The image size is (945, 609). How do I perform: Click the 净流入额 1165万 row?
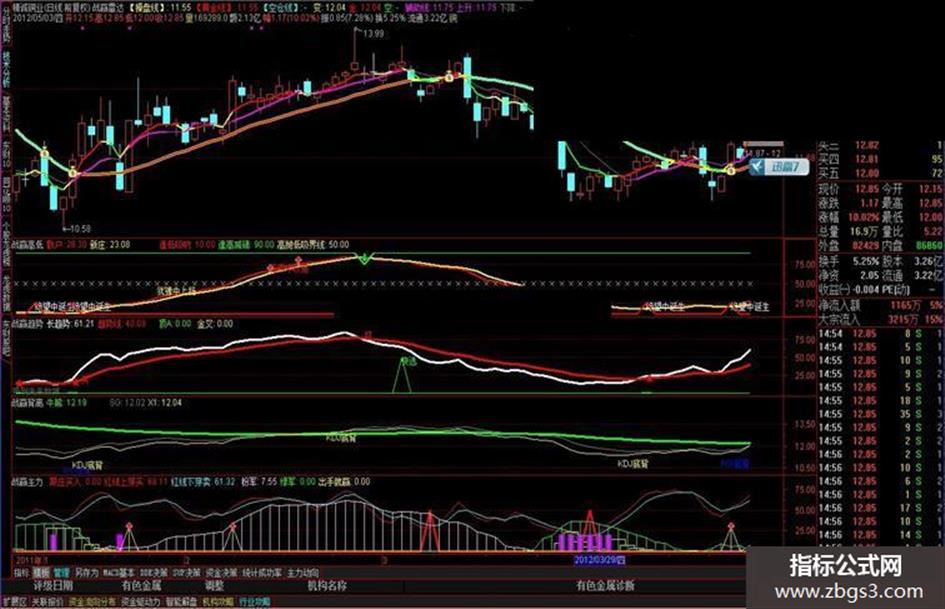pyautogui.click(x=880, y=305)
